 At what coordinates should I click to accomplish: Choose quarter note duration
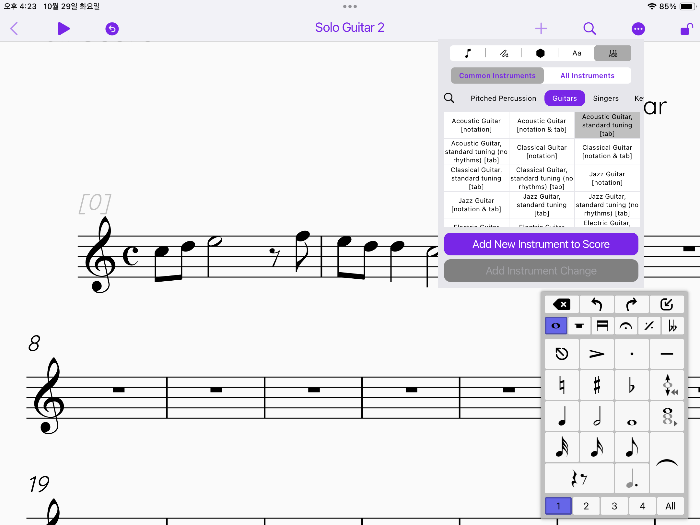tap(562, 416)
